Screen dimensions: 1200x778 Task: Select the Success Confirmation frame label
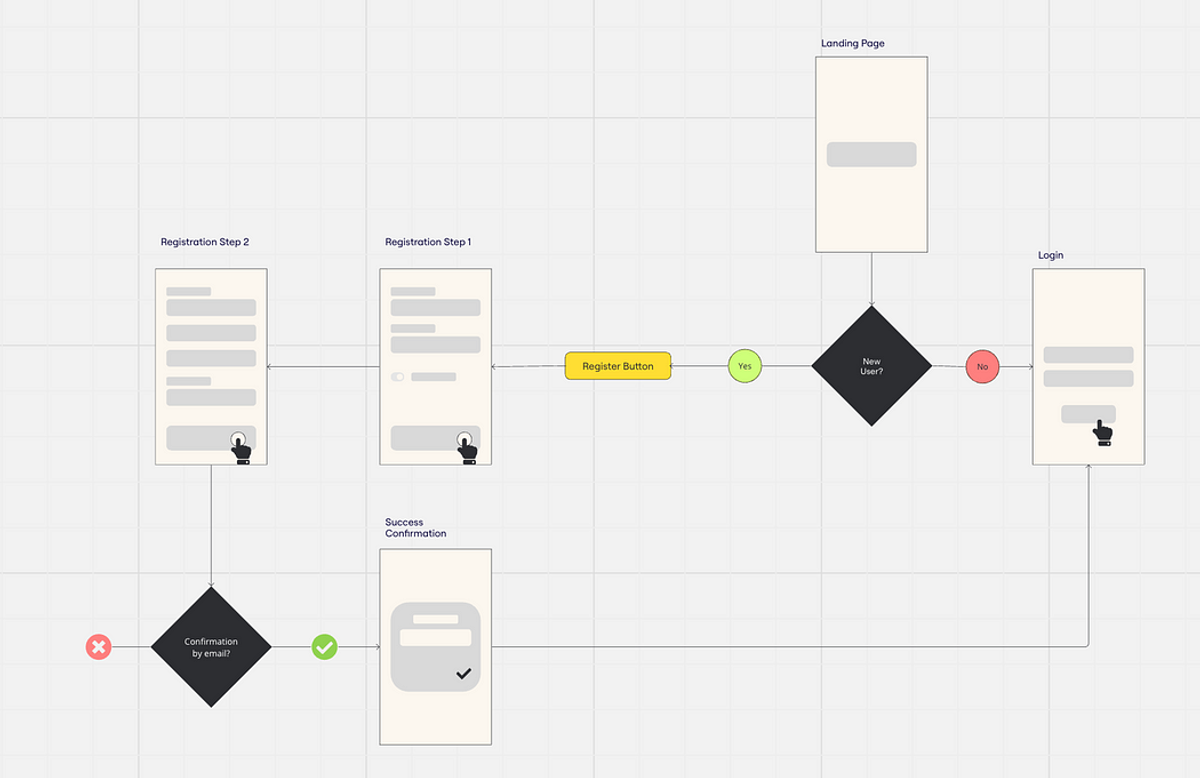coord(413,527)
